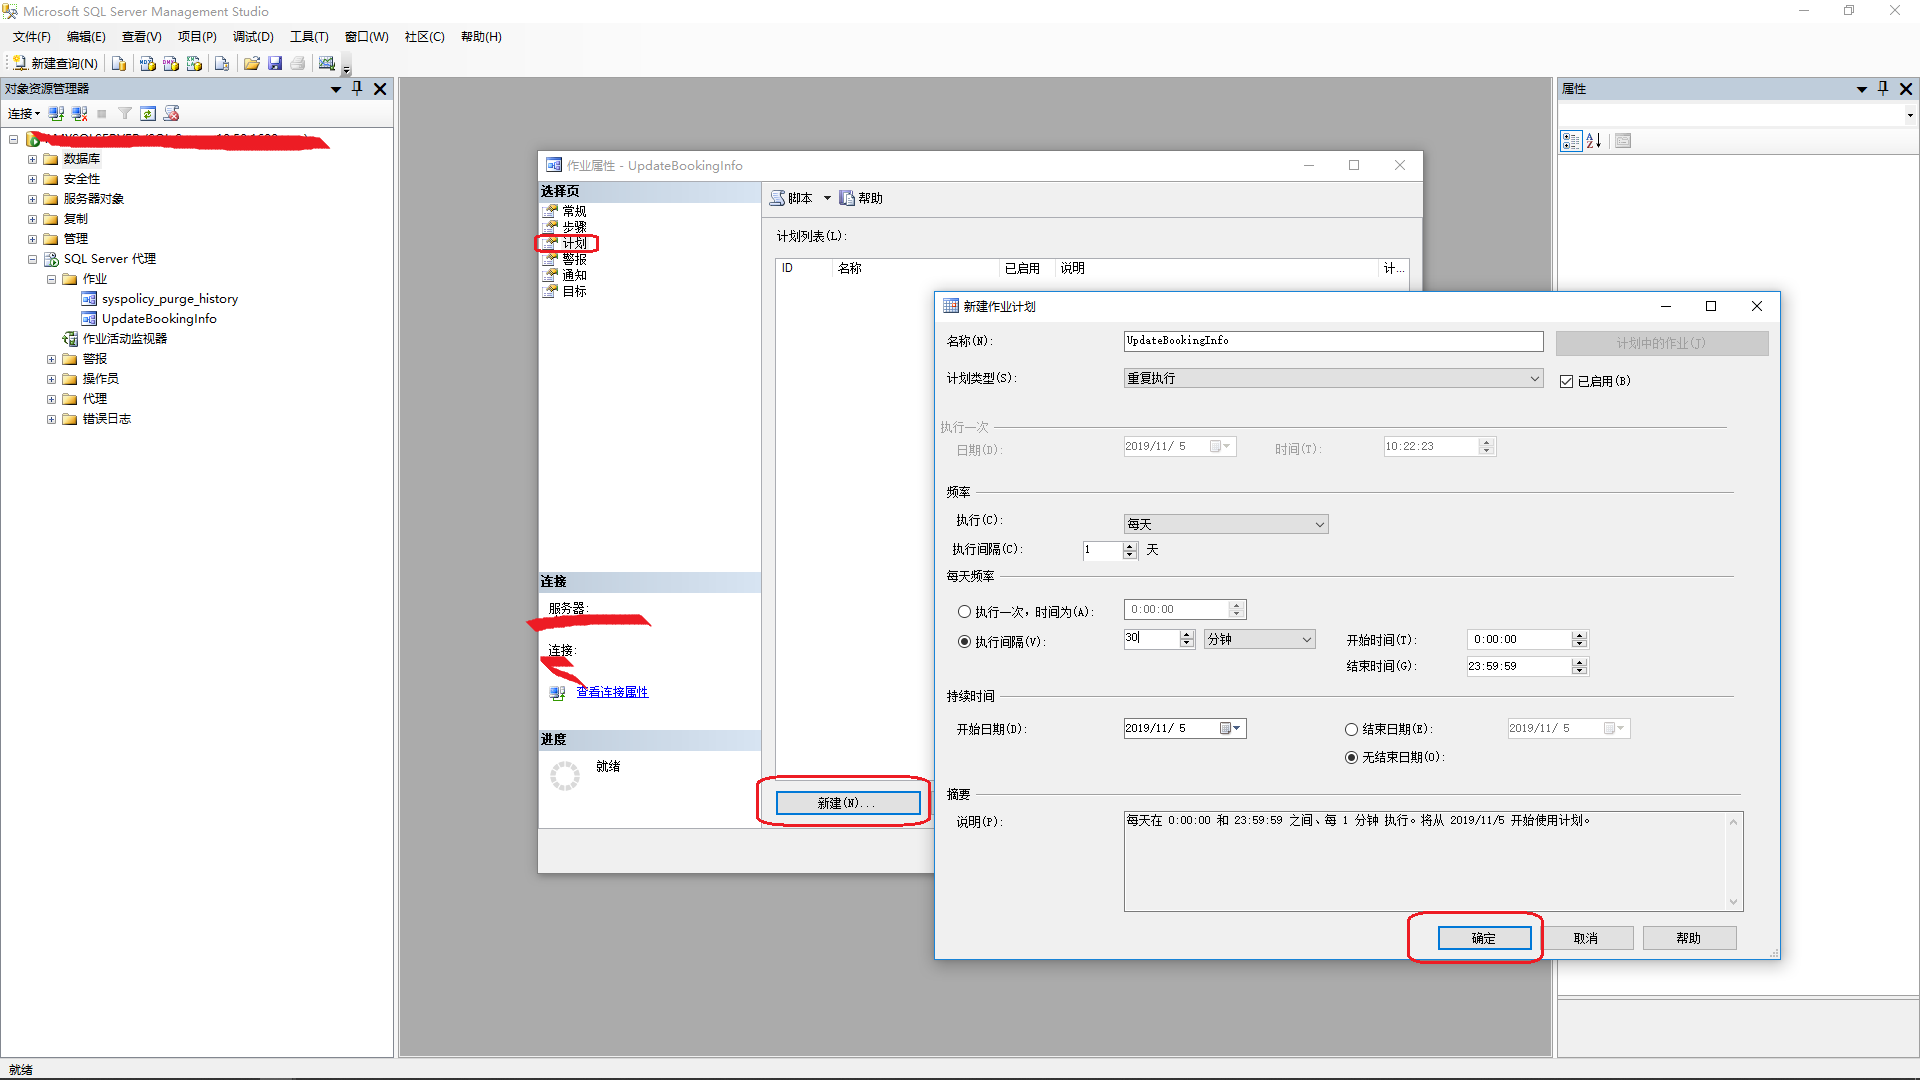
Task: Select the Notifications page in Job Properties
Action: (574, 275)
